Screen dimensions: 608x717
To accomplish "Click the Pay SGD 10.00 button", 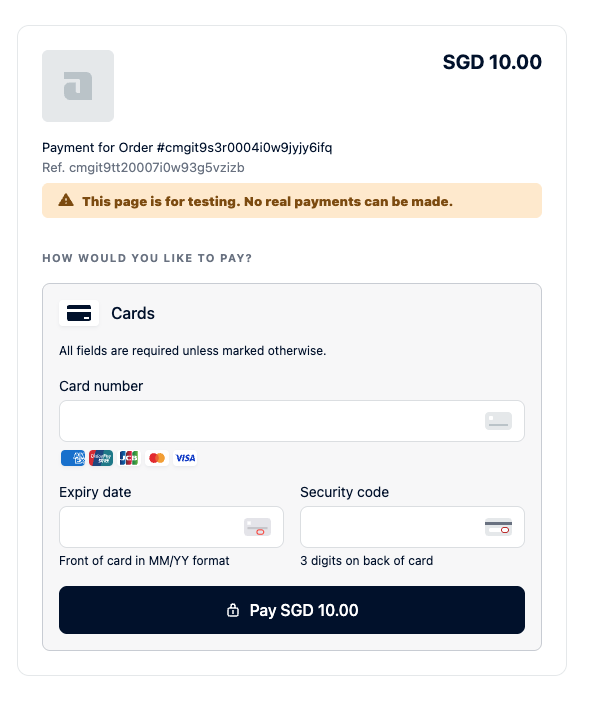I will [x=292, y=610].
